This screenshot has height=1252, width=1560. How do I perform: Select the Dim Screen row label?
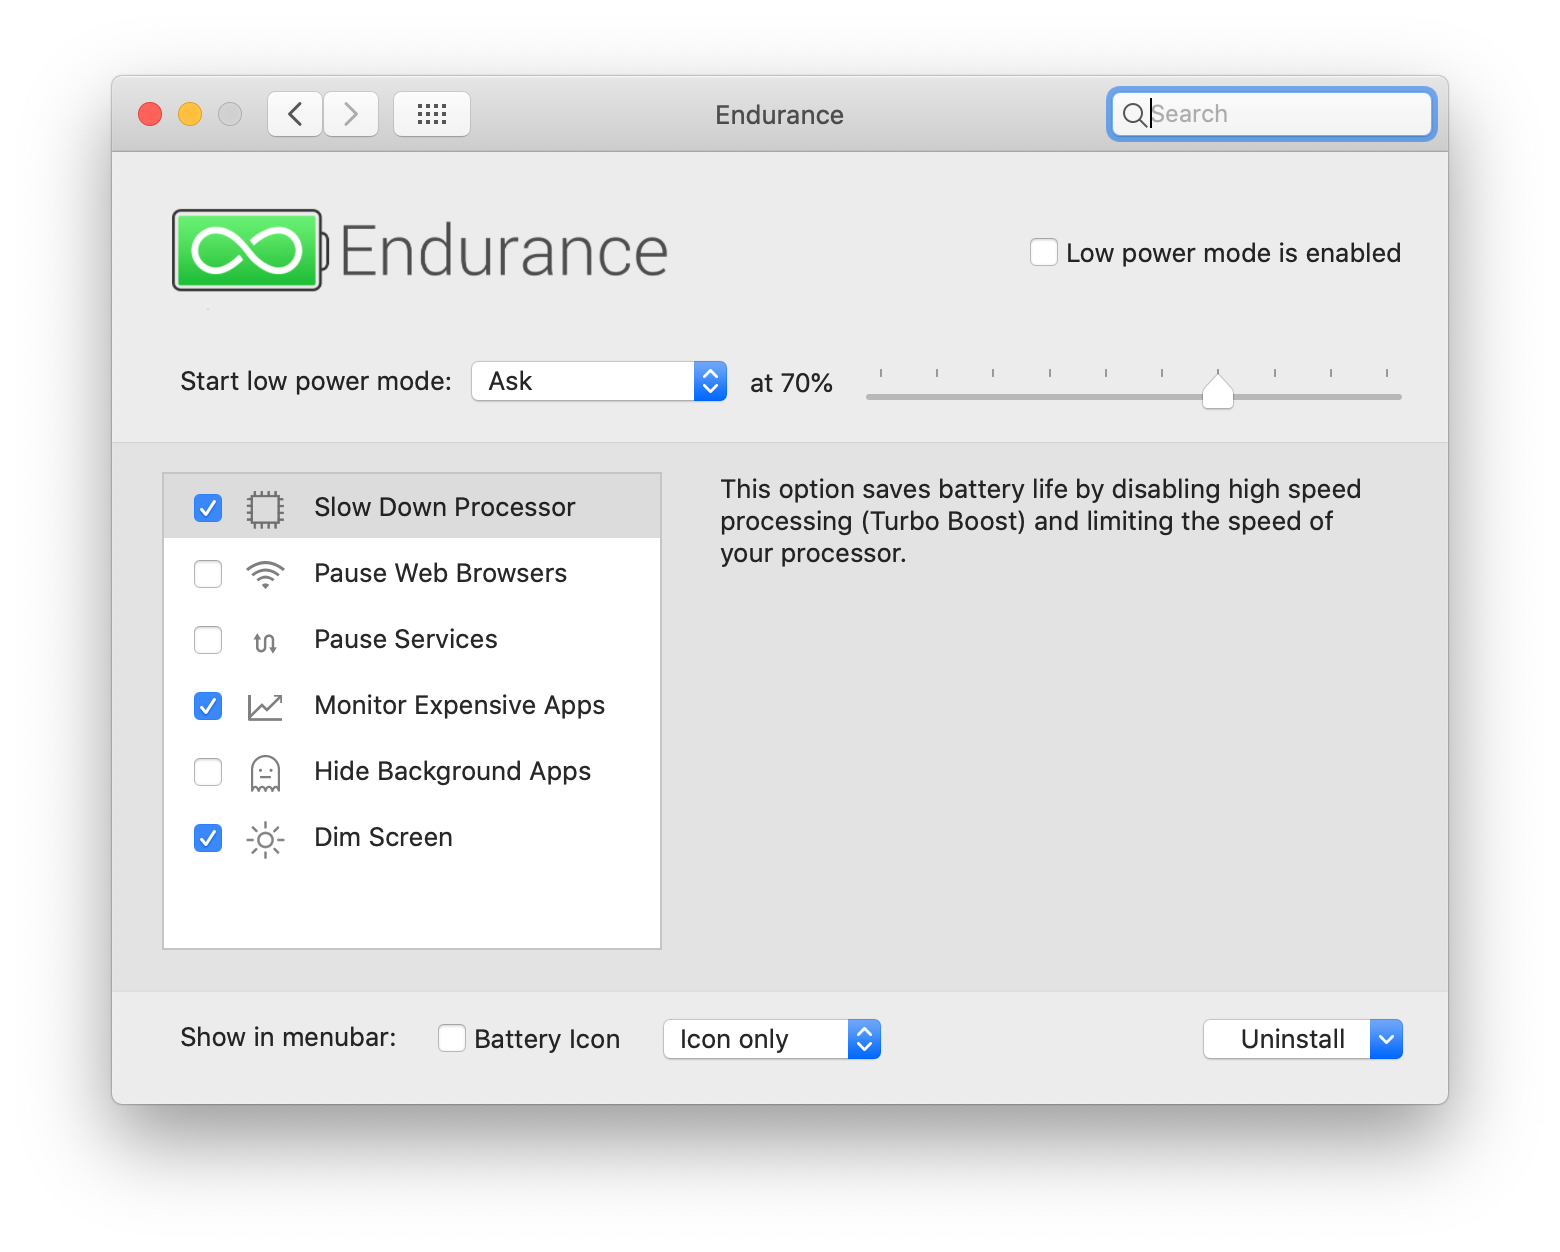(384, 837)
